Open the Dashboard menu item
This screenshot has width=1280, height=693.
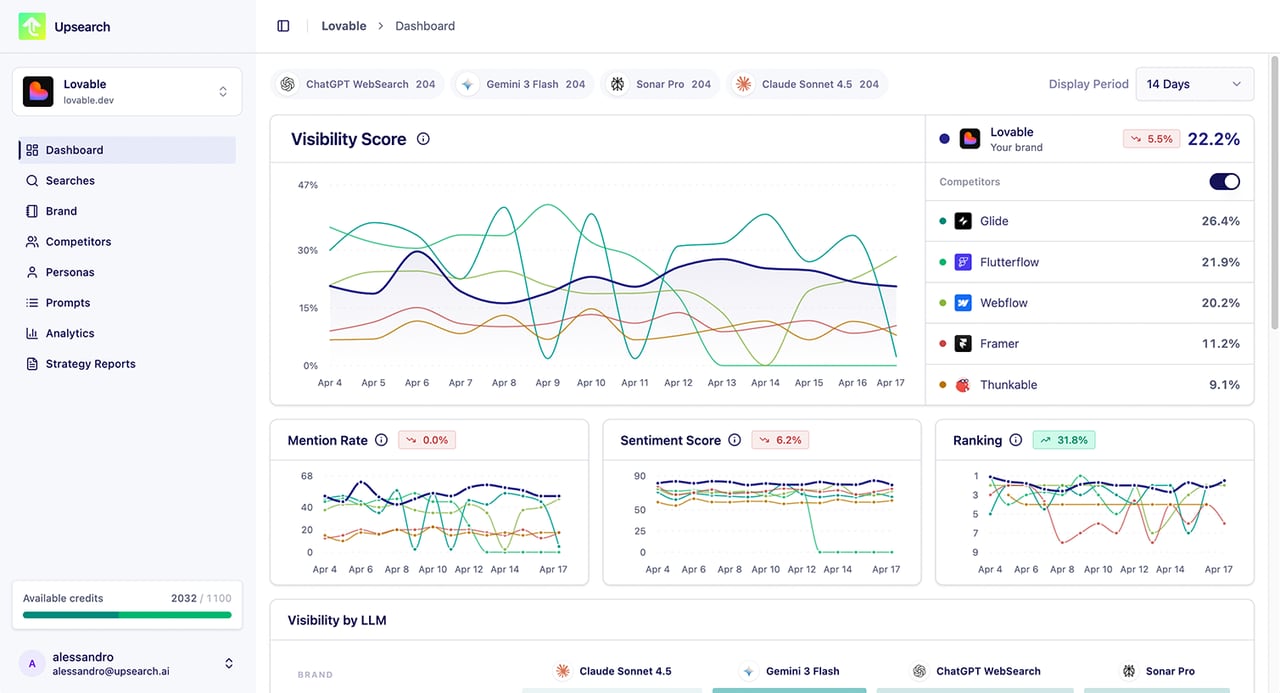(127, 150)
